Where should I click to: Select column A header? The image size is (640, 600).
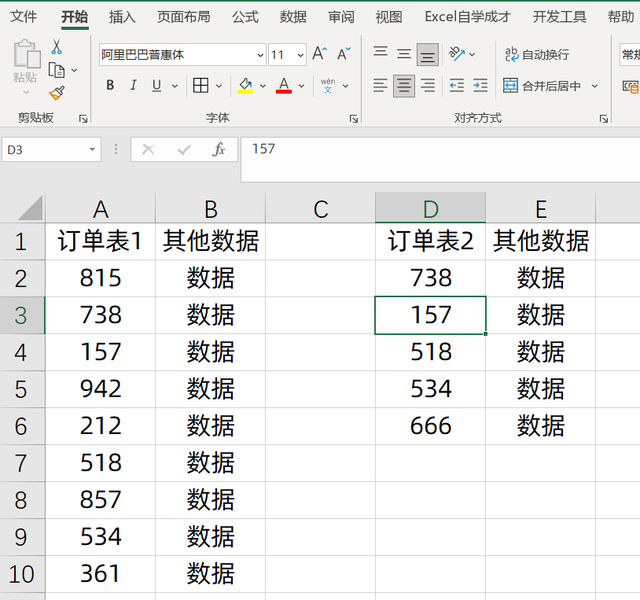click(x=100, y=209)
